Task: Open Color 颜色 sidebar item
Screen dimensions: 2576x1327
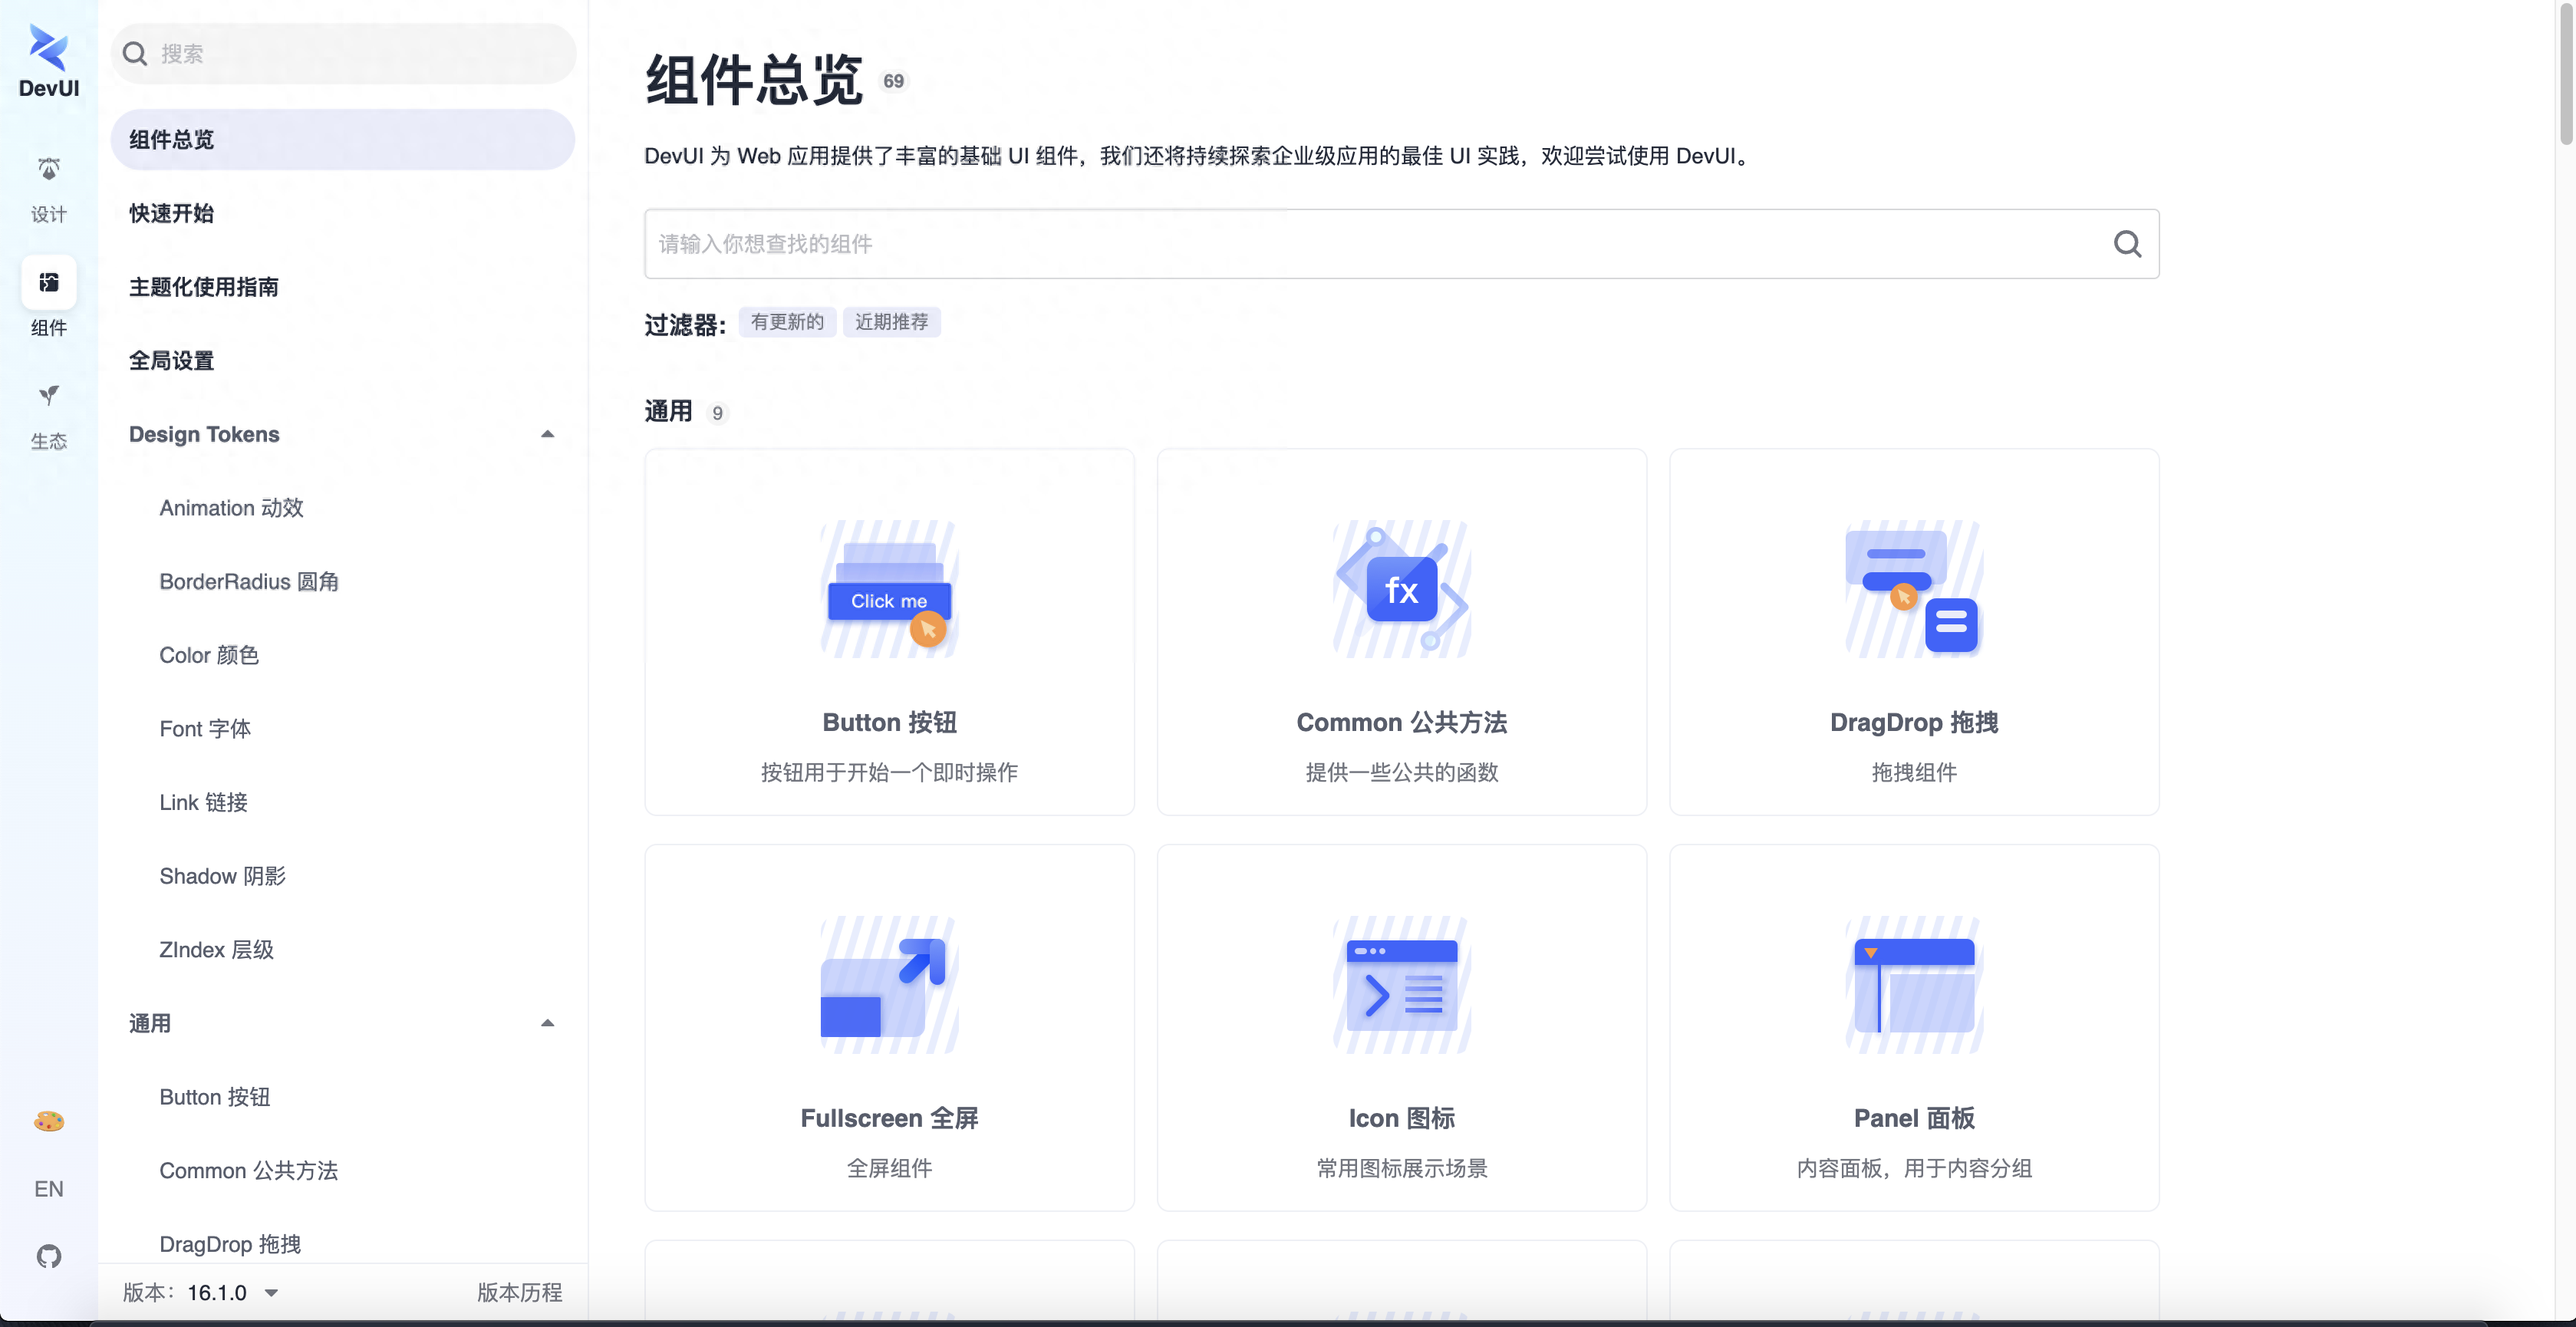Action: (x=209, y=655)
